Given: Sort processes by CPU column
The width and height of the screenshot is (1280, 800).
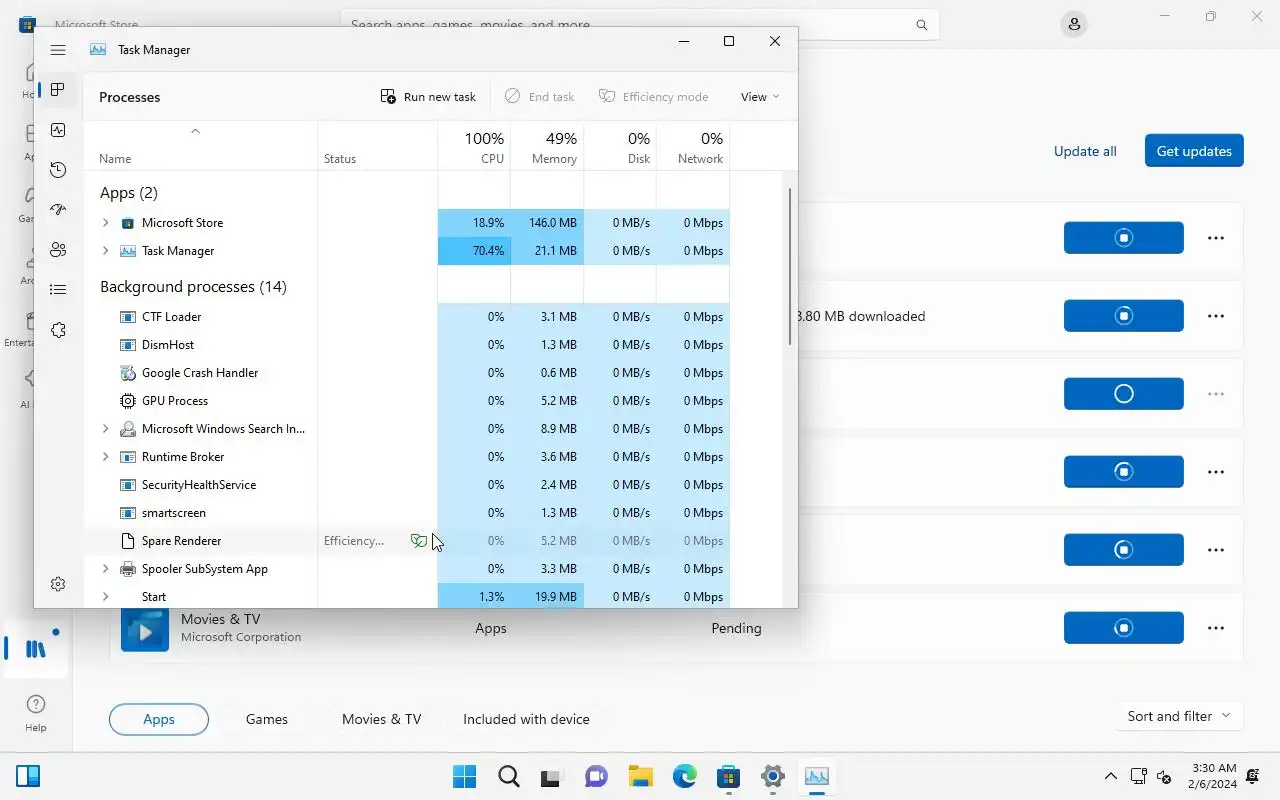Looking at the screenshot, I should click(474, 146).
